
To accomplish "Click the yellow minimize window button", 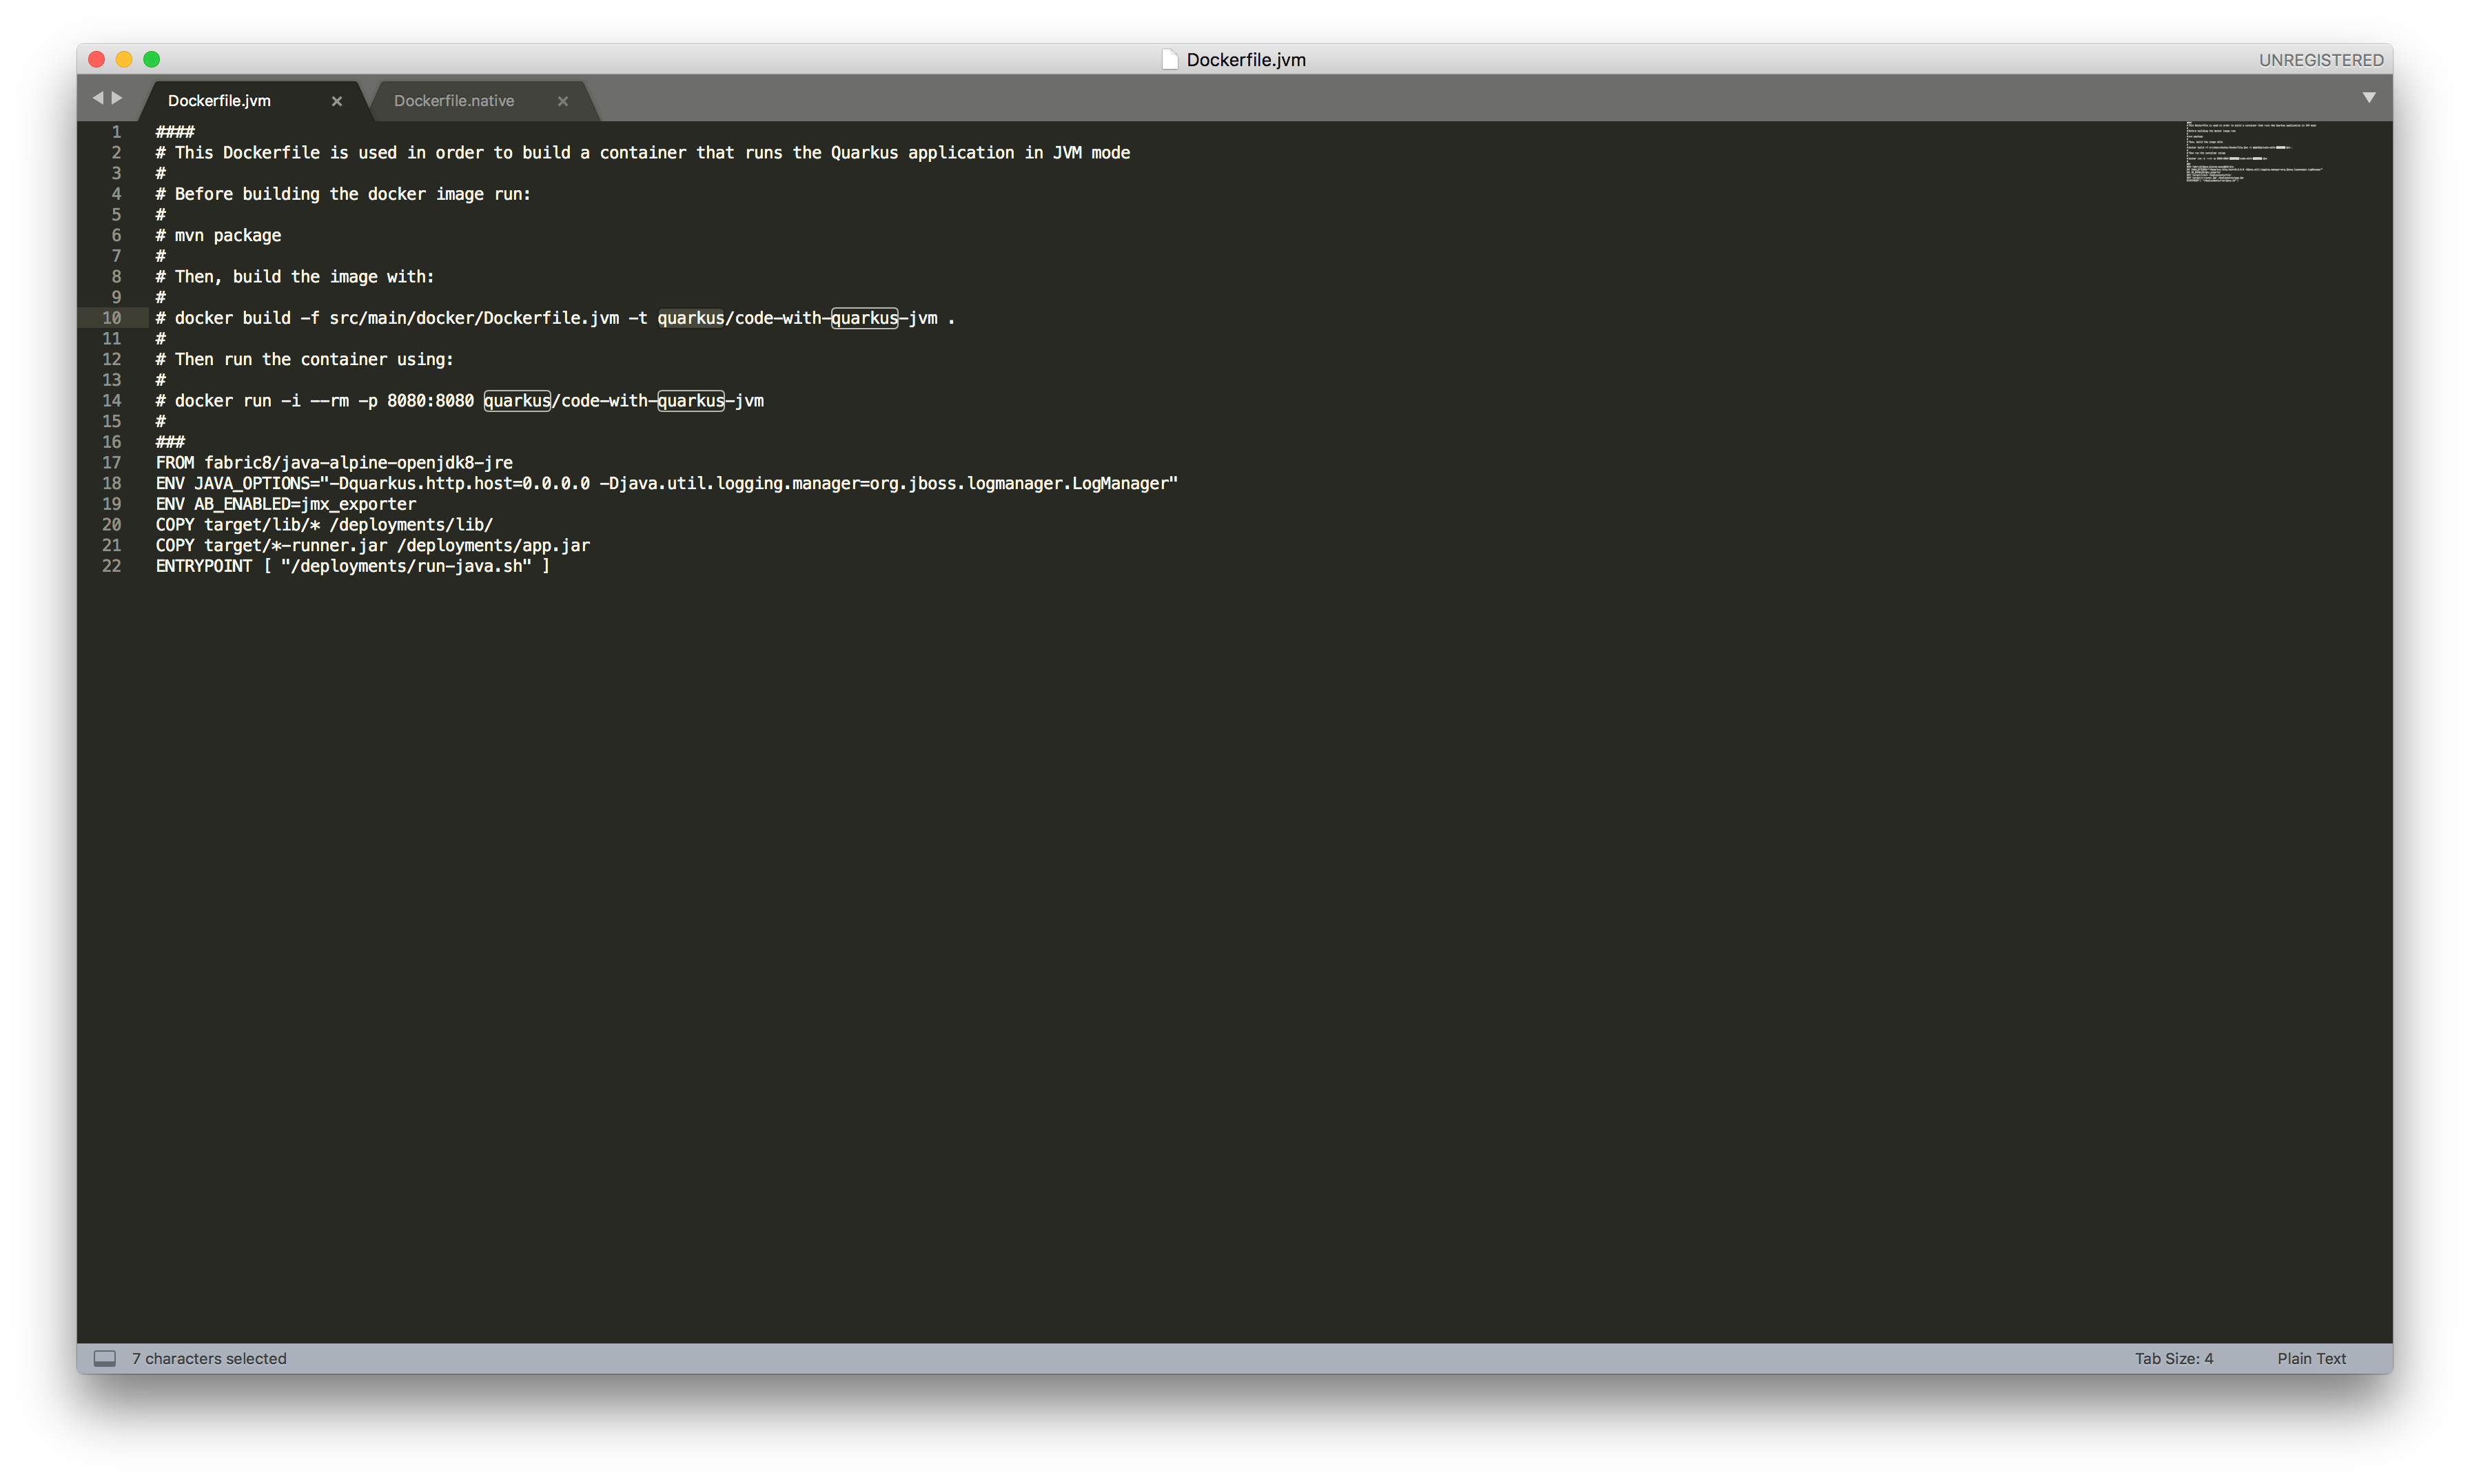I will [124, 60].
